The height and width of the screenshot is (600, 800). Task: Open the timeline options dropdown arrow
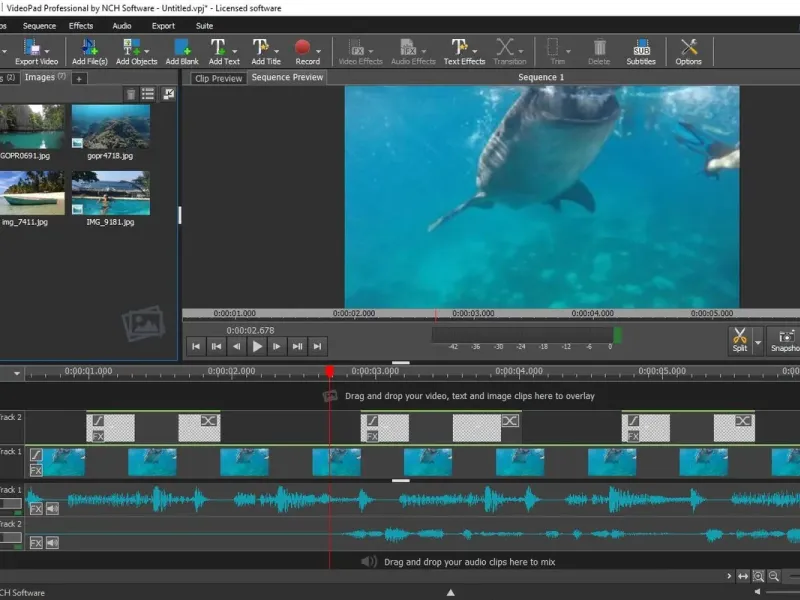(17, 373)
